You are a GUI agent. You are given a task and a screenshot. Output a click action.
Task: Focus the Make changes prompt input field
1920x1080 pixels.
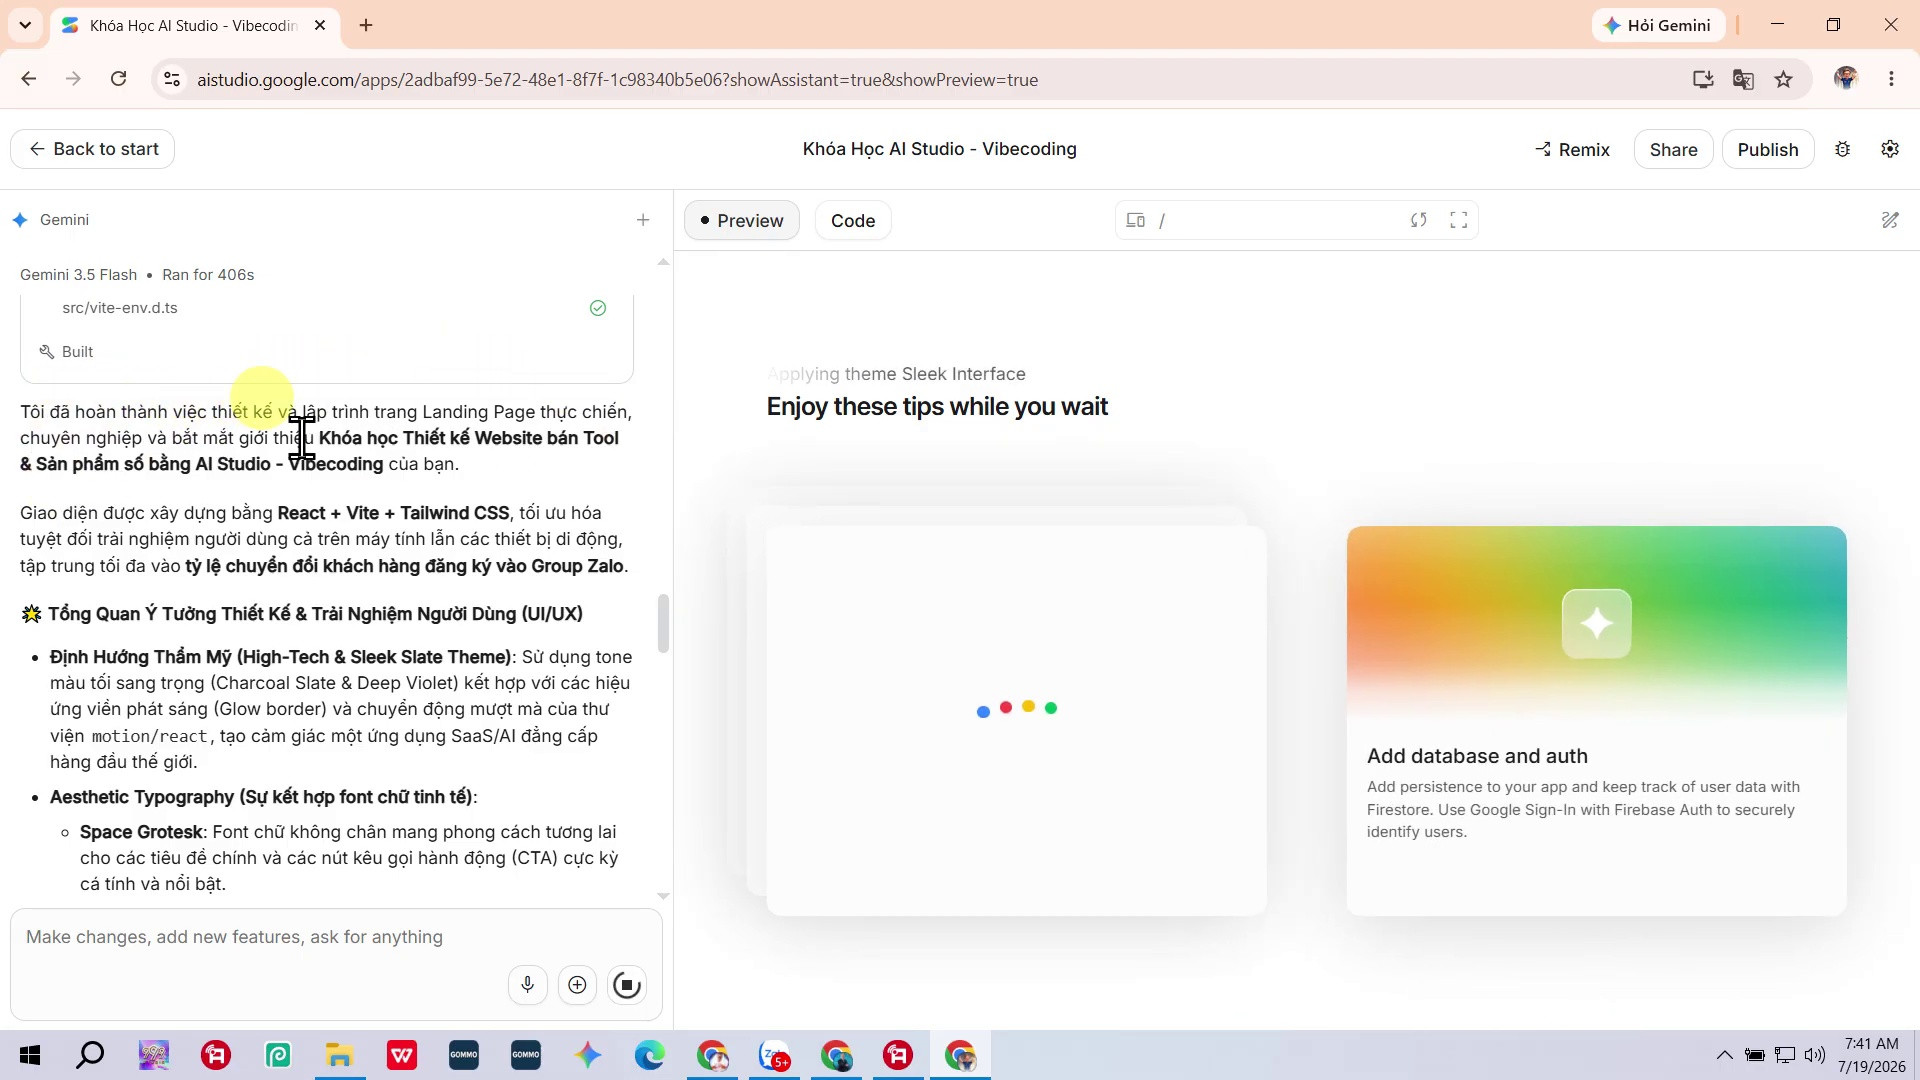click(x=336, y=937)
